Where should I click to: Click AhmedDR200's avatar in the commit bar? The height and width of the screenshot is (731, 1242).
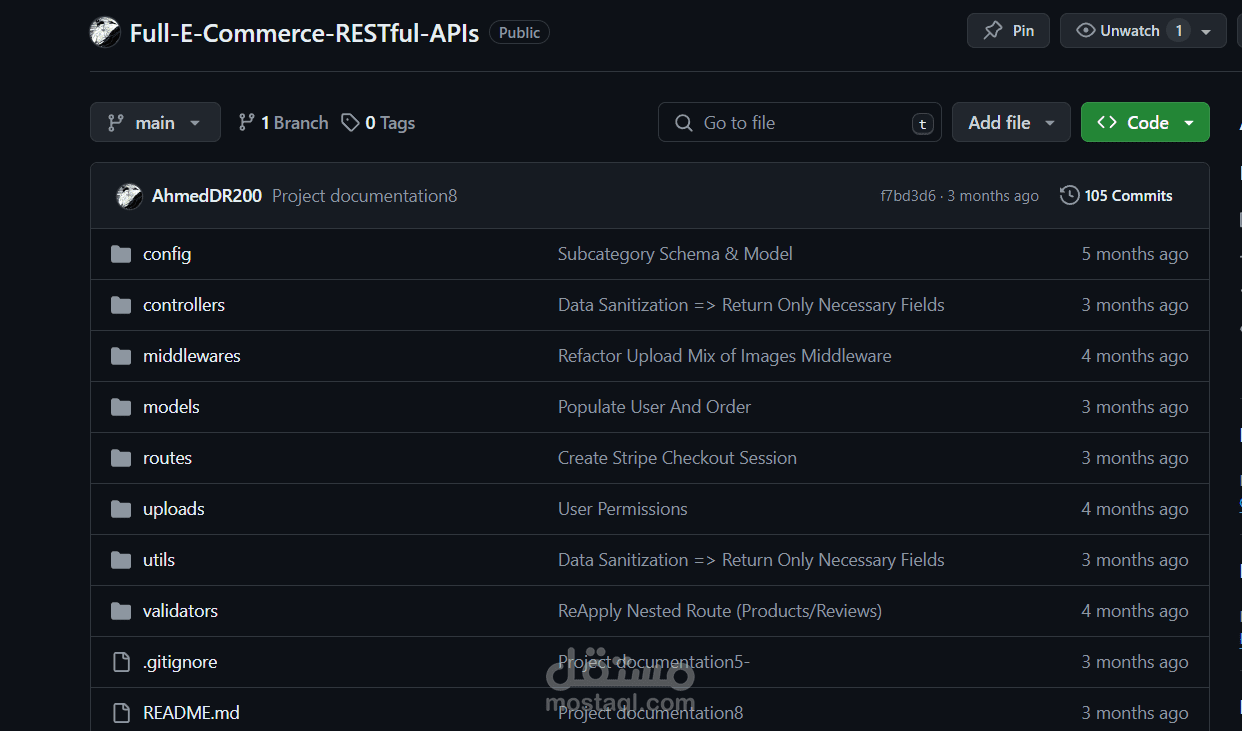pos(129,195)
